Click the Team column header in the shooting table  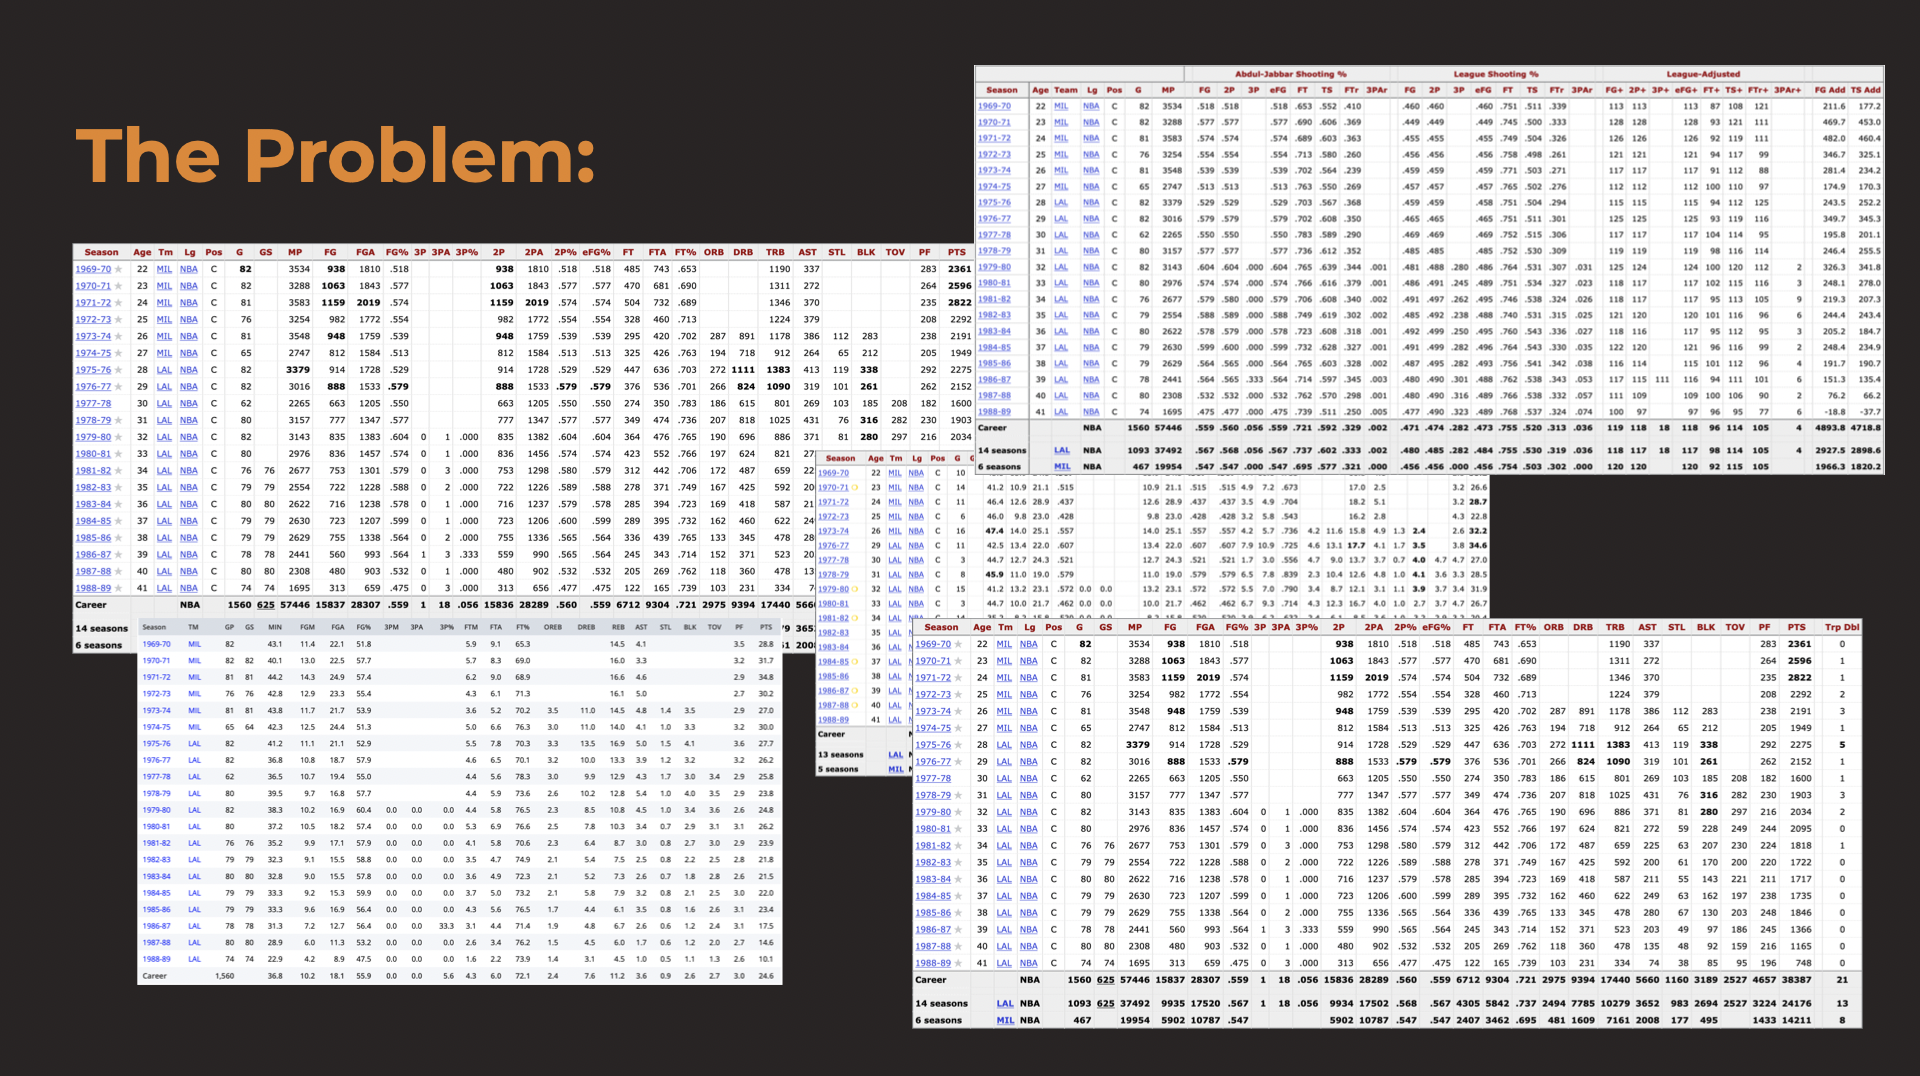coord(1066,90)
